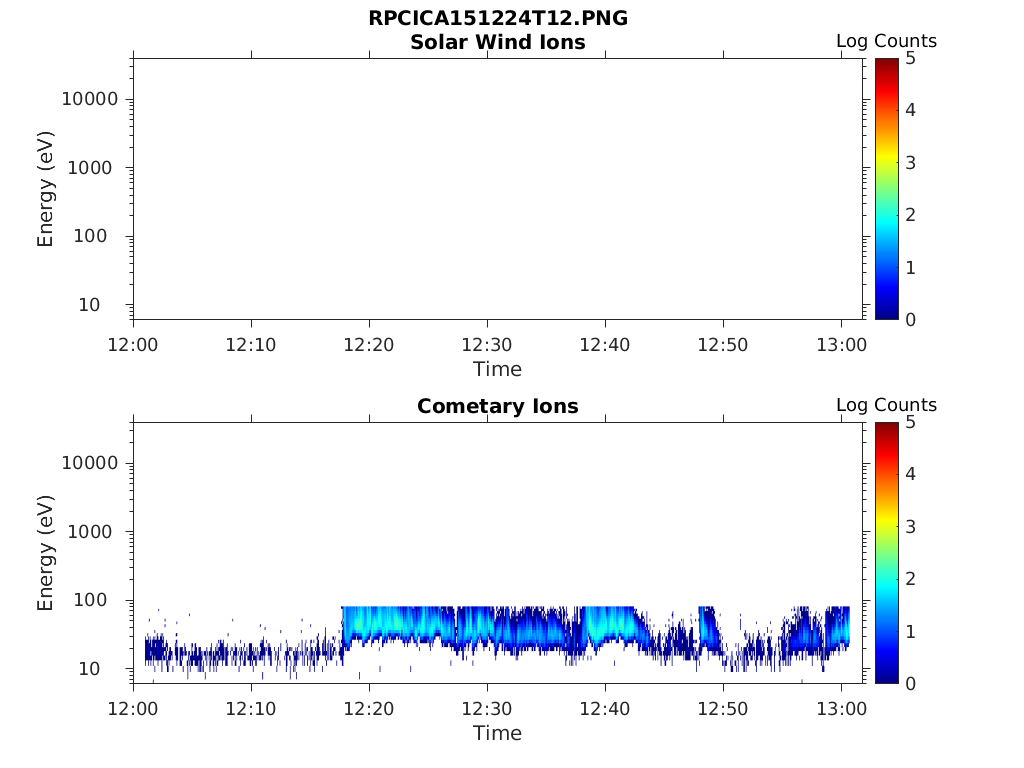
Task: Click the 12:20 tick label on Solar Wind plot
Action: [369, 345]
